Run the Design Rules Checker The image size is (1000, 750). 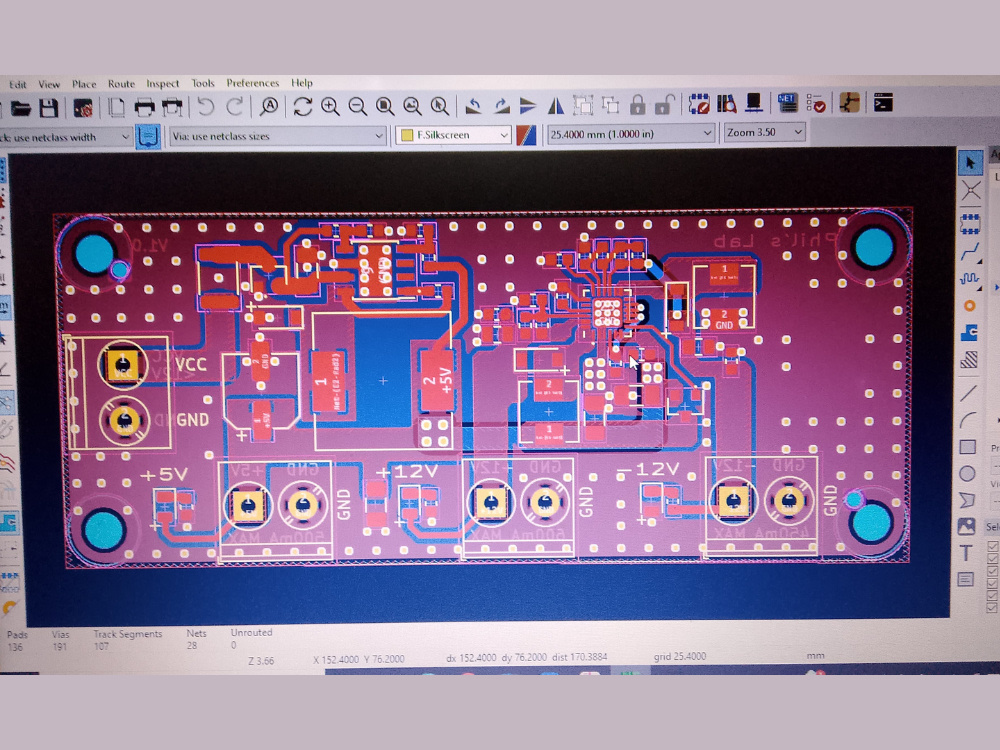(x=815, y=104)
